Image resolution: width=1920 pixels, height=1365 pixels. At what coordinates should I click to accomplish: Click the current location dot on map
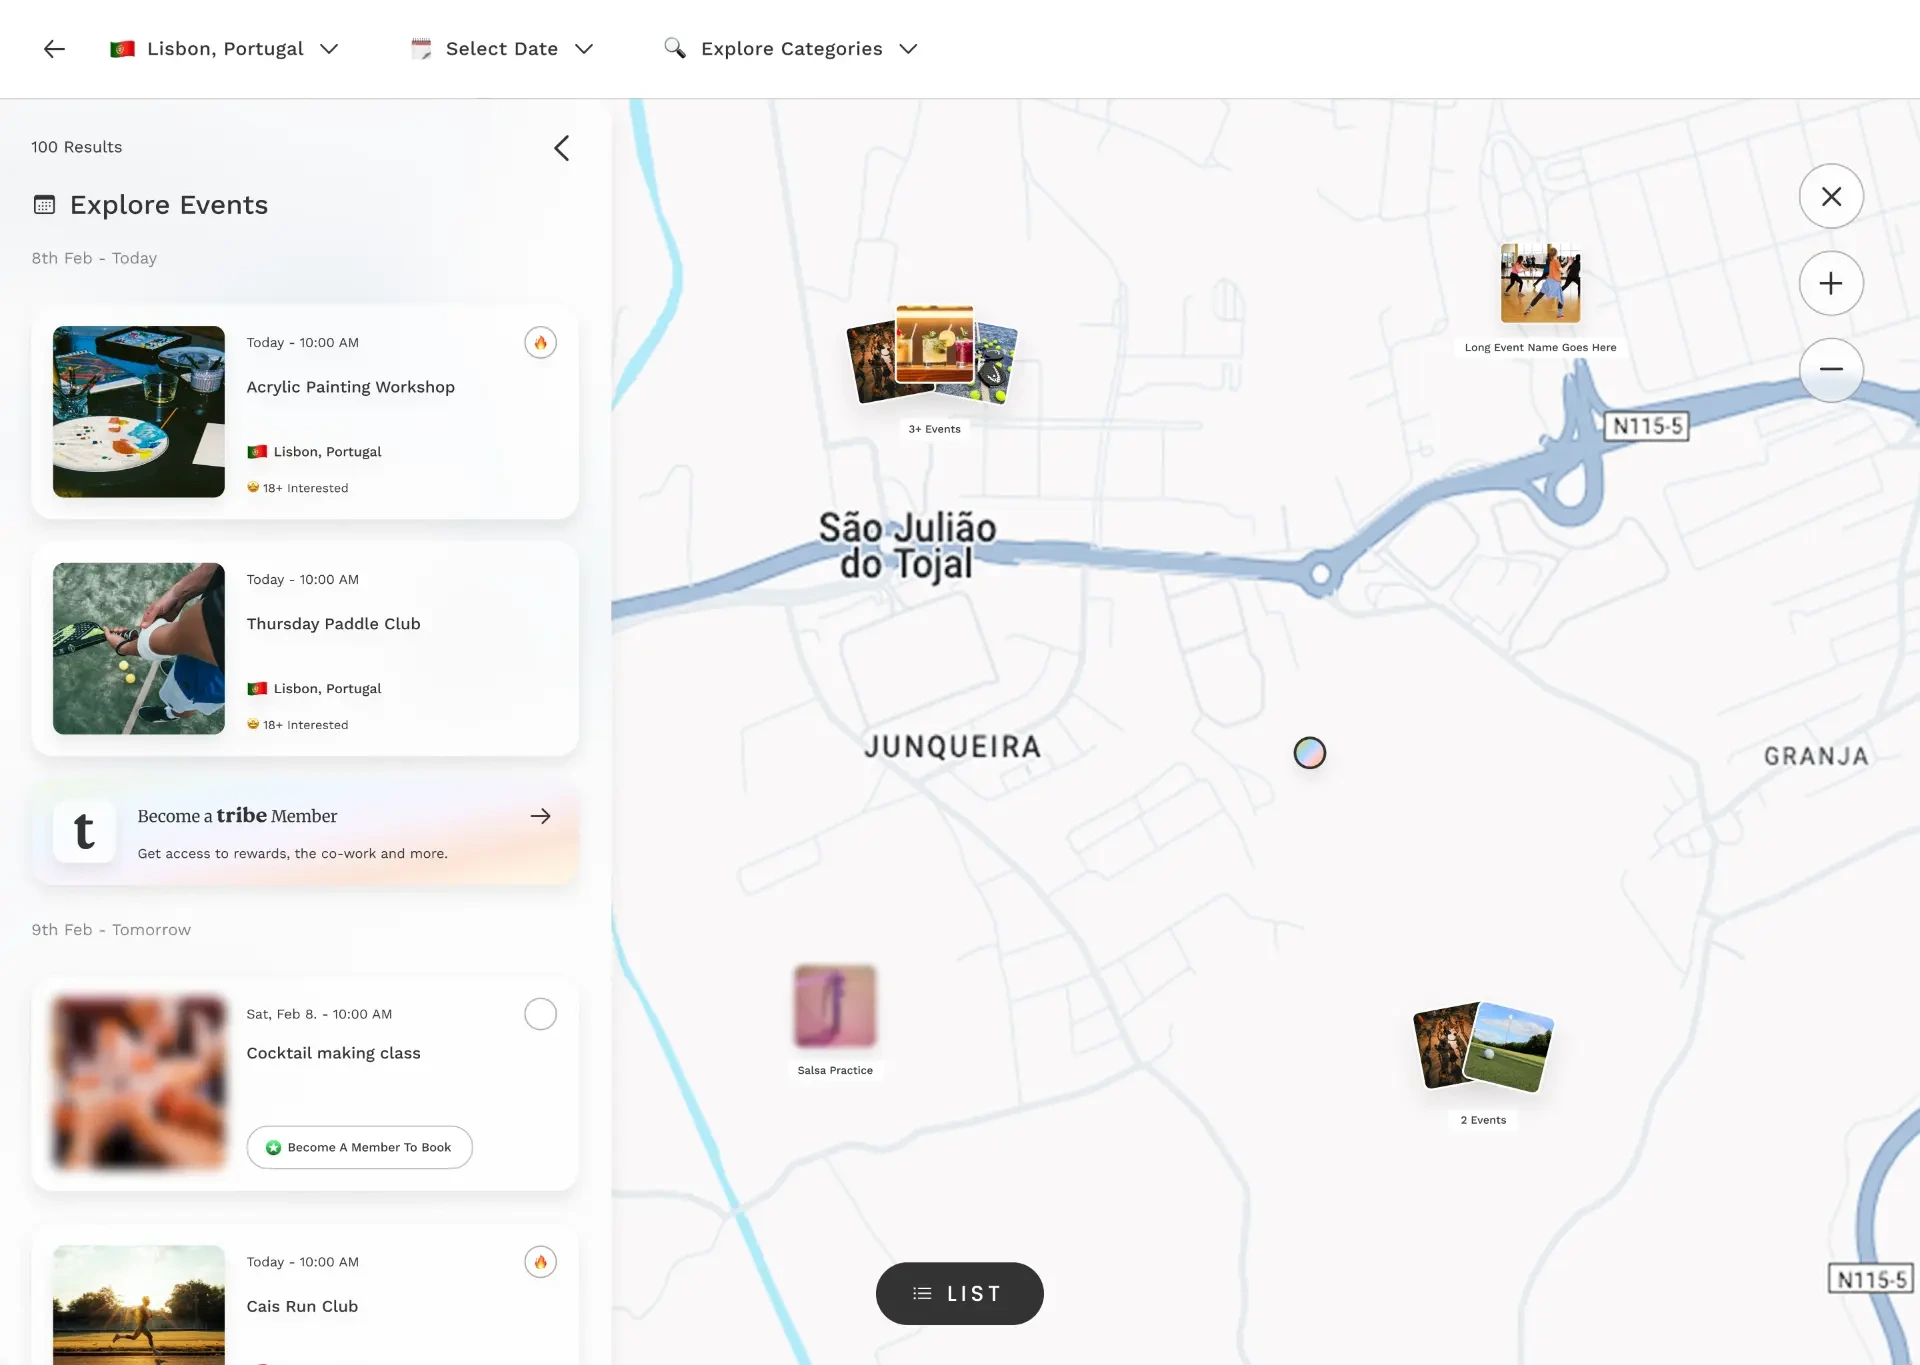1310,753
